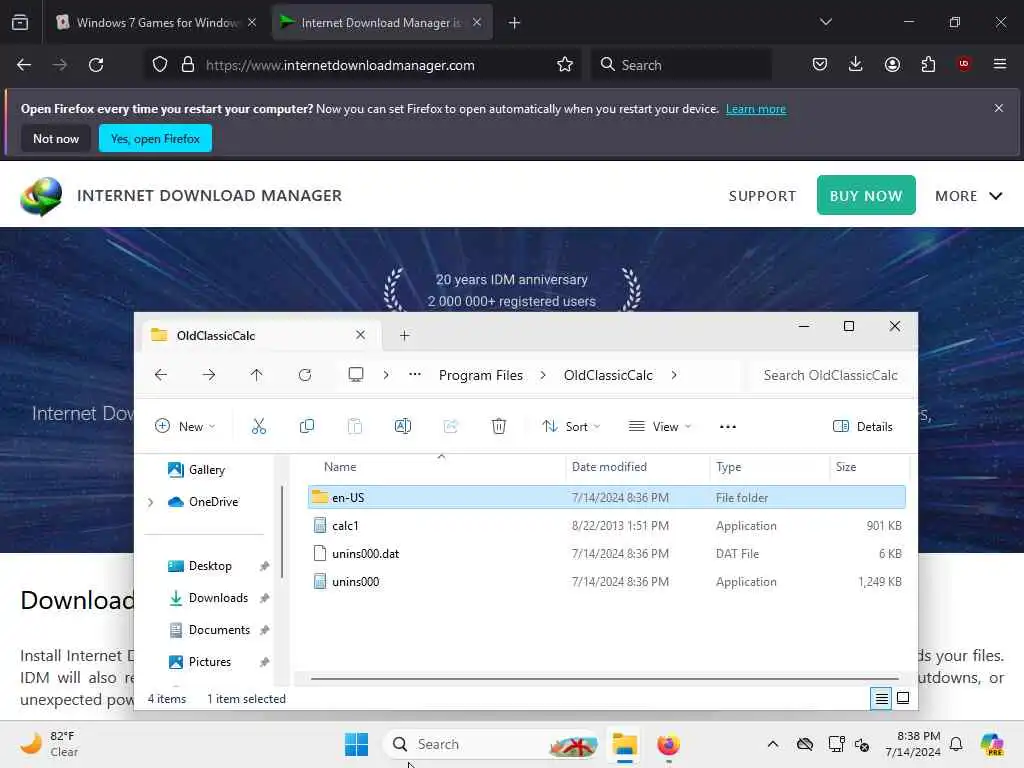Open notifications bell in taskbar

tap(956, 744)
